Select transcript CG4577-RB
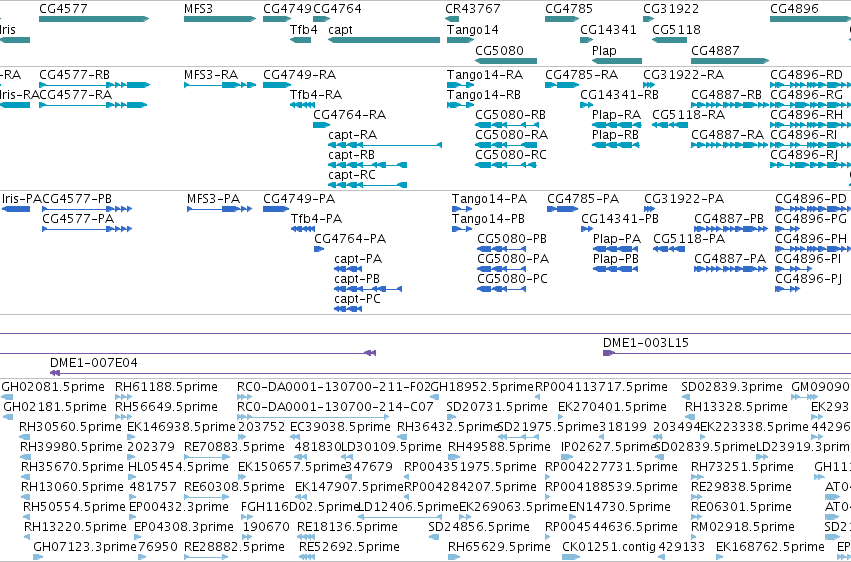This screenshot has height=562, width=851. click(x=94, y=85)
